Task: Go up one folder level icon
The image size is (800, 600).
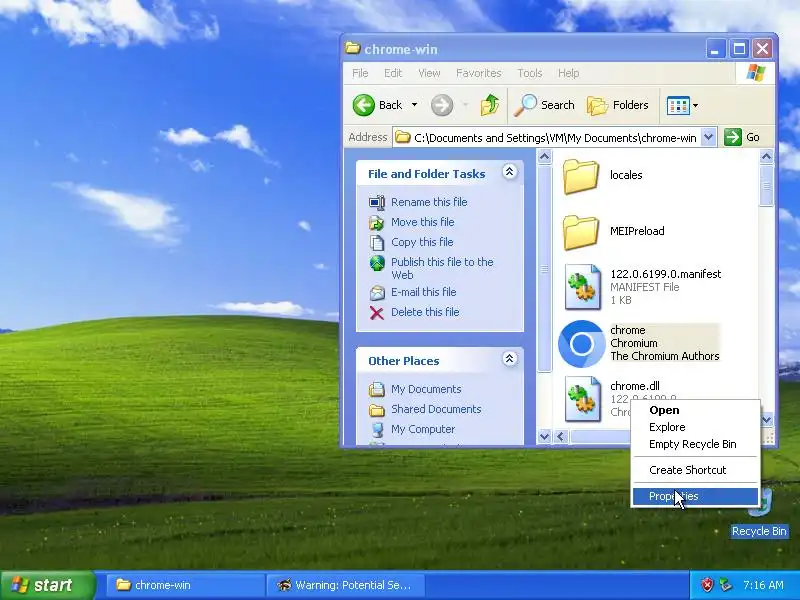Action: tap(490, 105)
